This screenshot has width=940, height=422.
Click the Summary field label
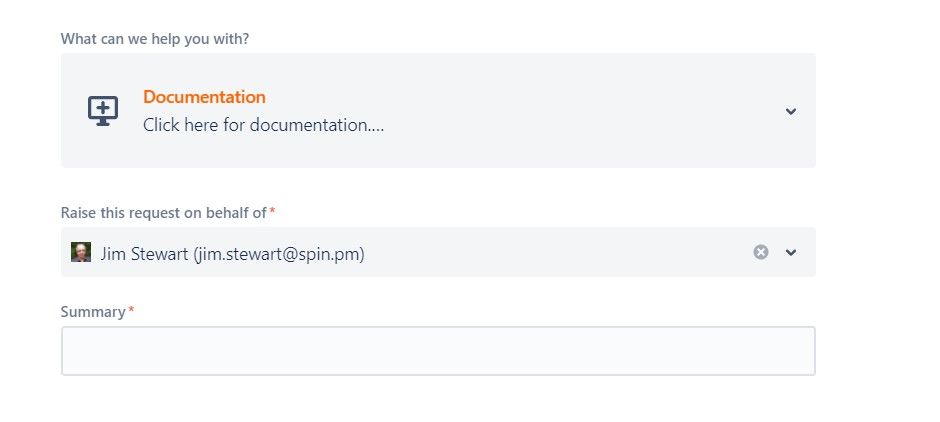pyautogui.click(x=93, y=312)
